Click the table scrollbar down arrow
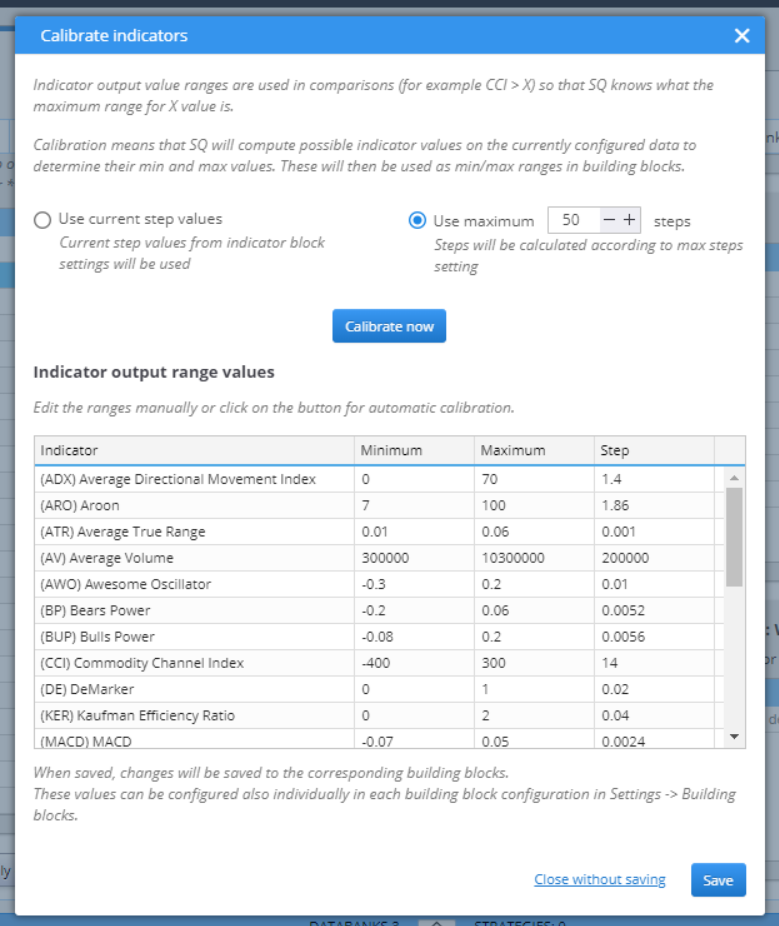Image resolution: width=779 pixels, height=926 pixels. click(x=734, y=736)
